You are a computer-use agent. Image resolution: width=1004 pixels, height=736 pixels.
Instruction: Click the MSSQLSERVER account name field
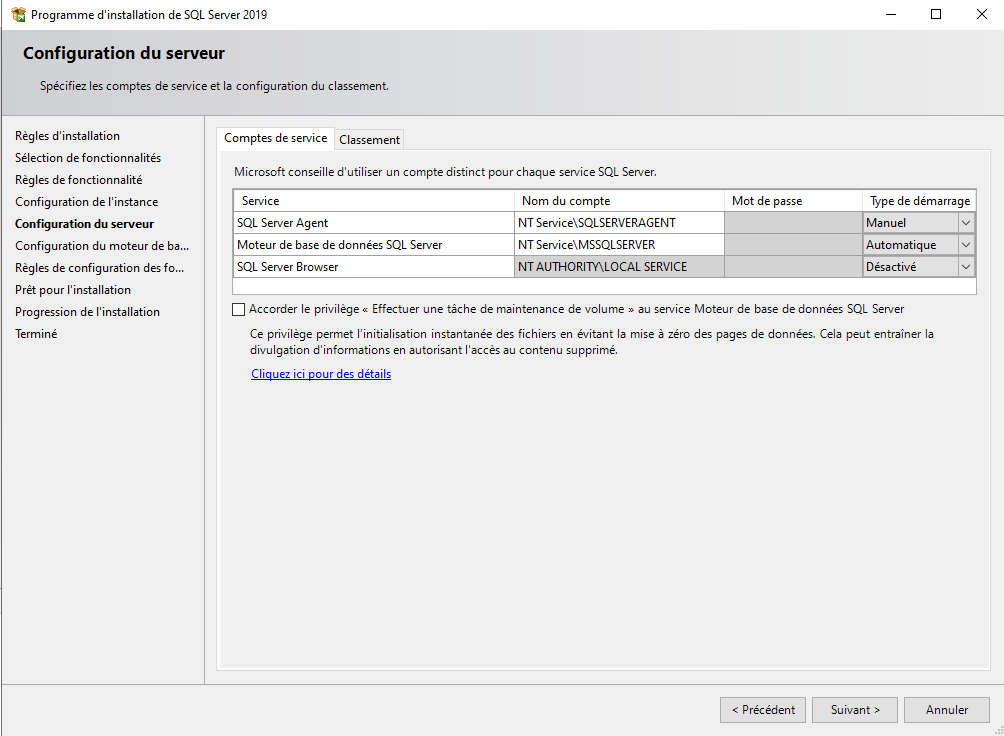618,245
